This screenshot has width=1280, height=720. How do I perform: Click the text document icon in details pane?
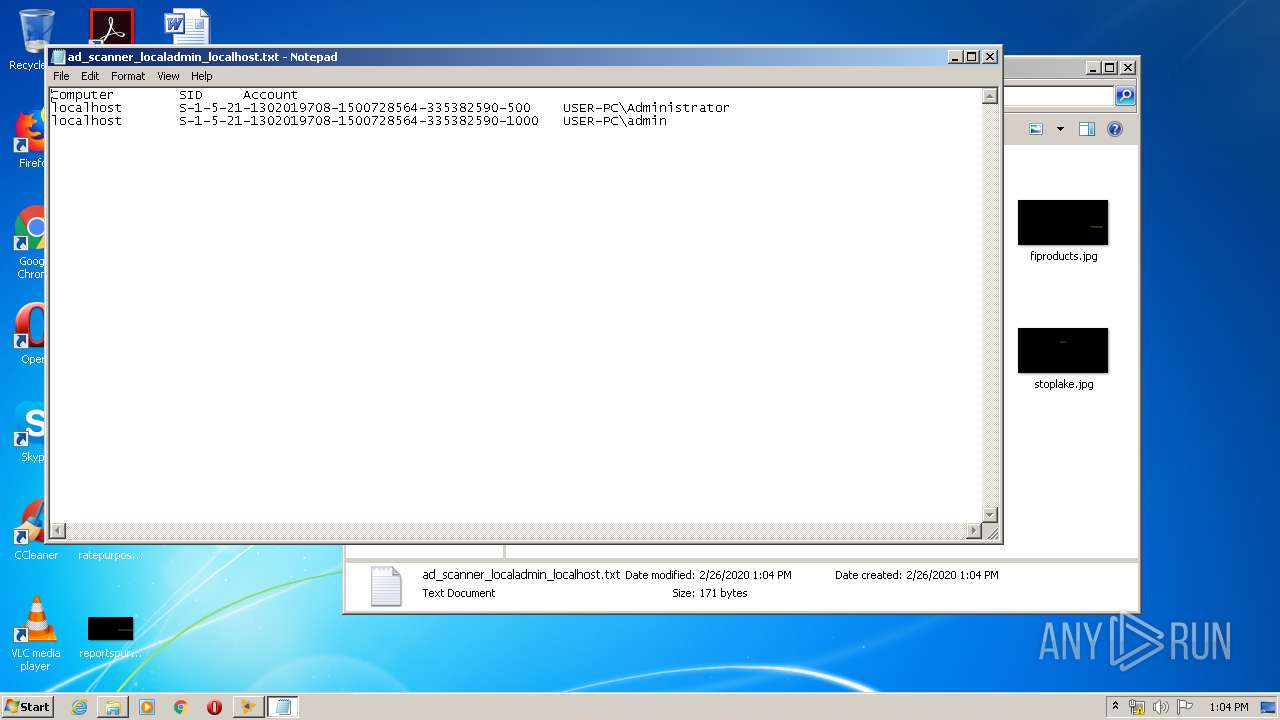386,586
